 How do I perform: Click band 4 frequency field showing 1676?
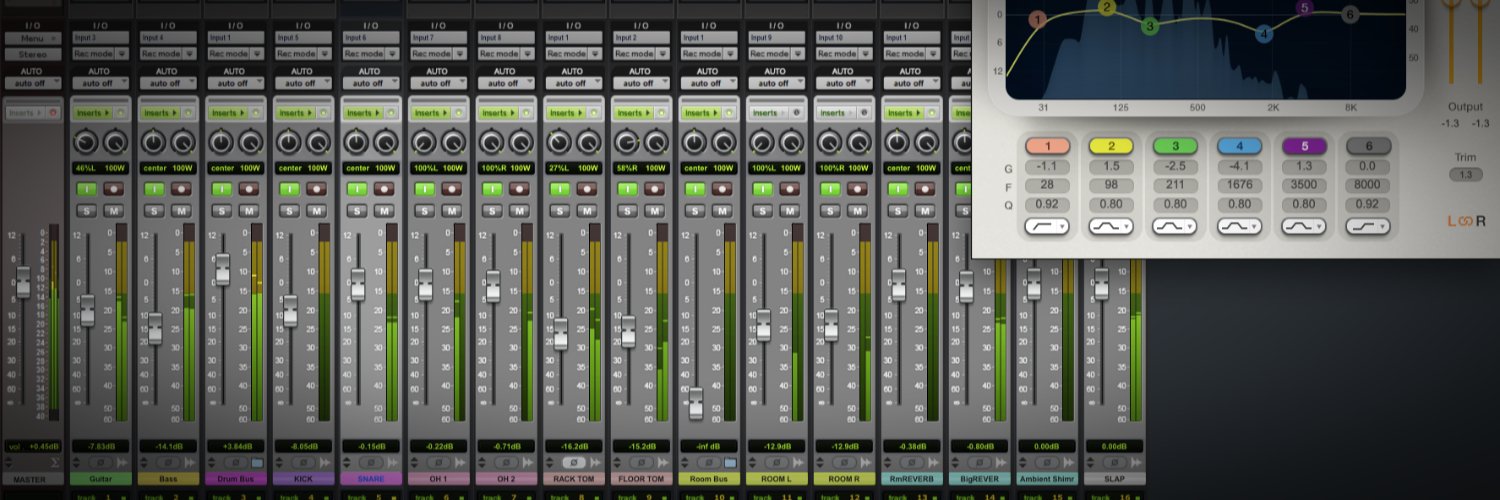[1239, 185]
